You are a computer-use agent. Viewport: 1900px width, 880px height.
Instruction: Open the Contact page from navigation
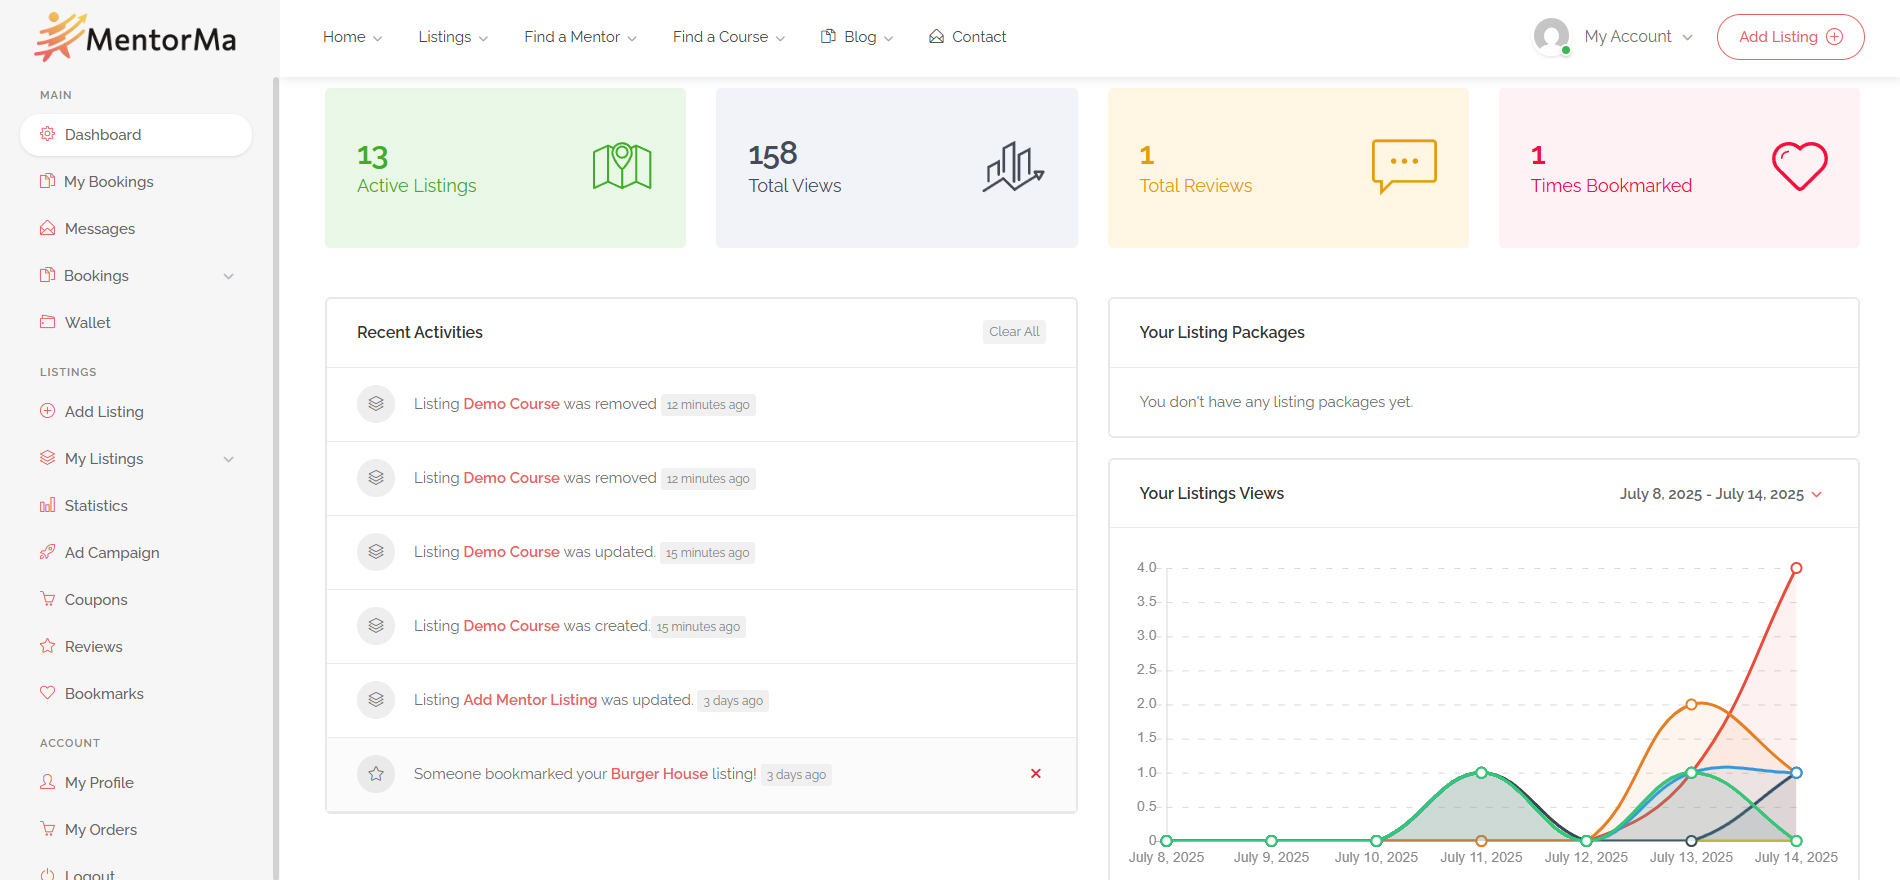[967, 37]
